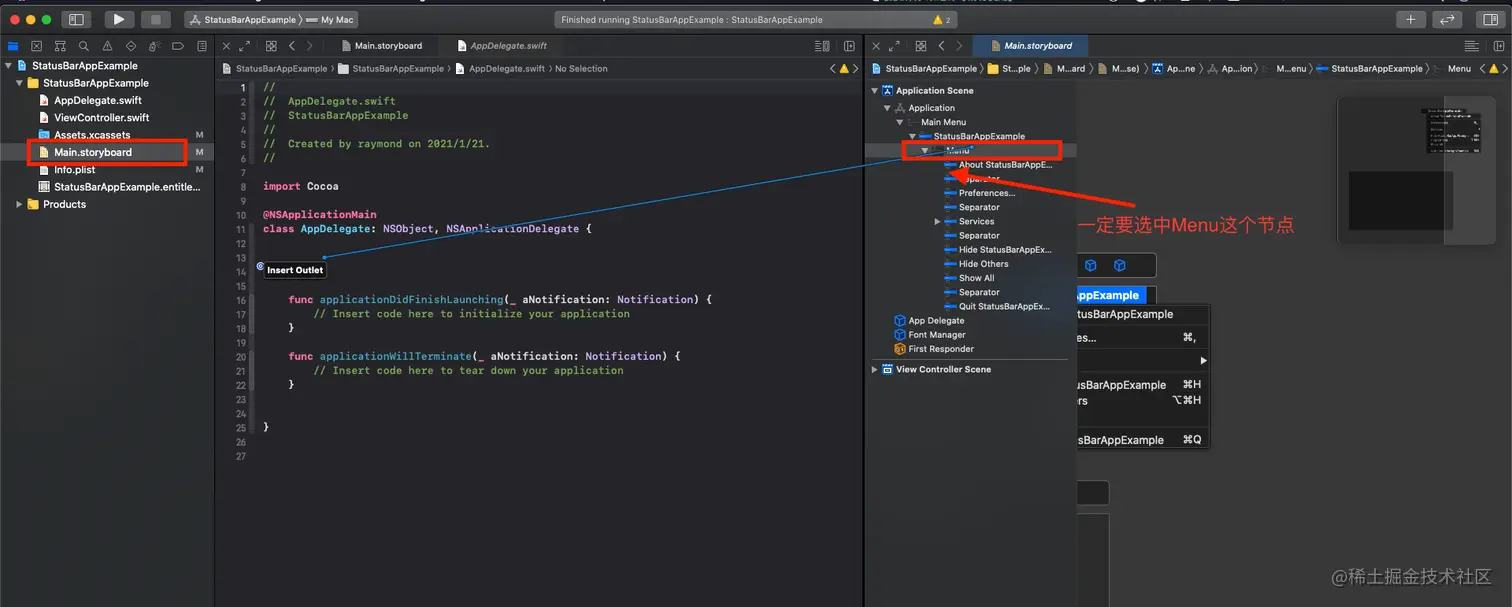Open the StatusBarAppExample scheme selector
Viewport: 1512px width, 607px height.
243,20
